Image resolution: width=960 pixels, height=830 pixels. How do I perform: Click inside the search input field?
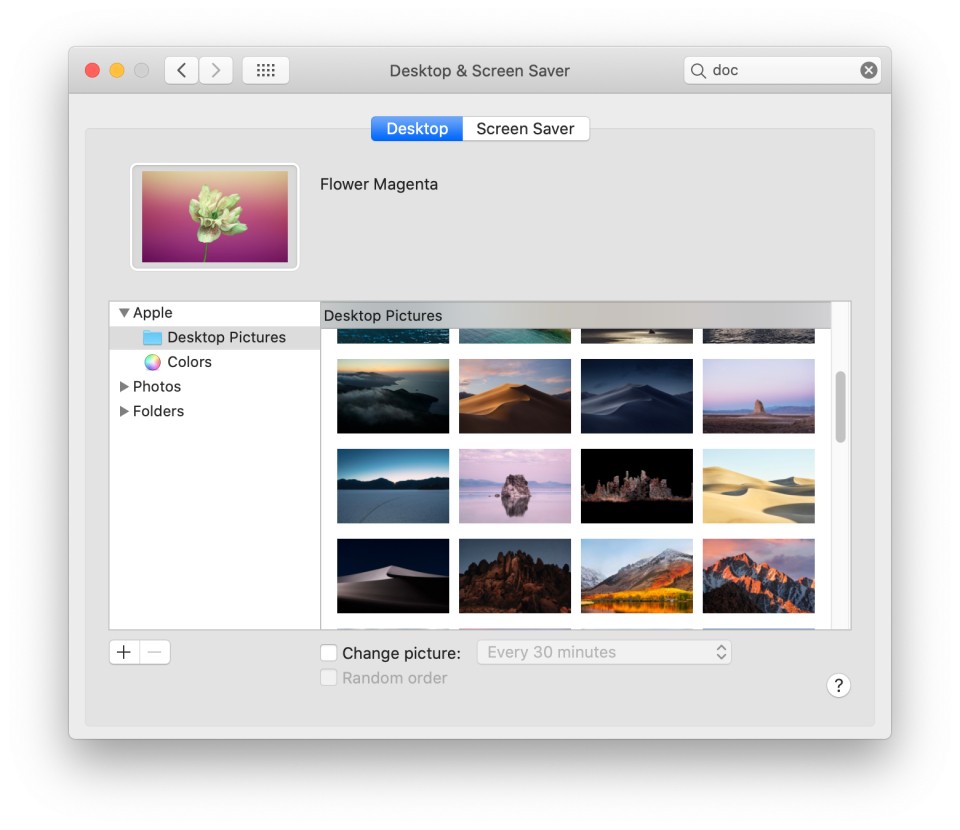pos(780,70)
